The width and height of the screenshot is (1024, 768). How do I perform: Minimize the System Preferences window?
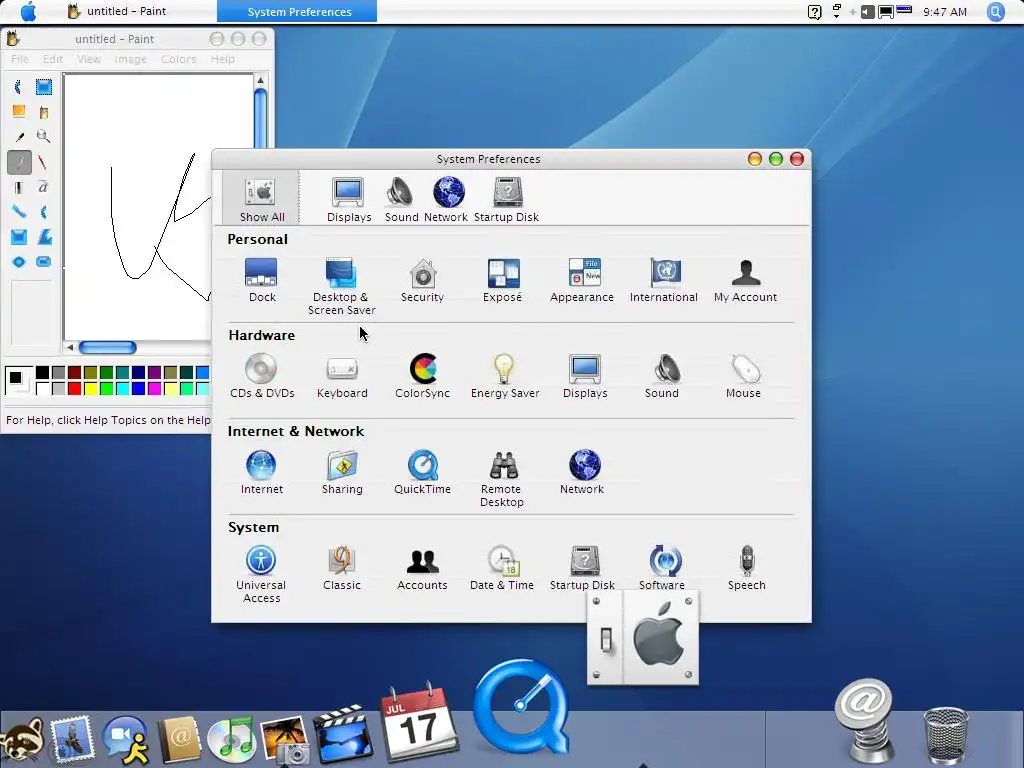tap(754, 159)
